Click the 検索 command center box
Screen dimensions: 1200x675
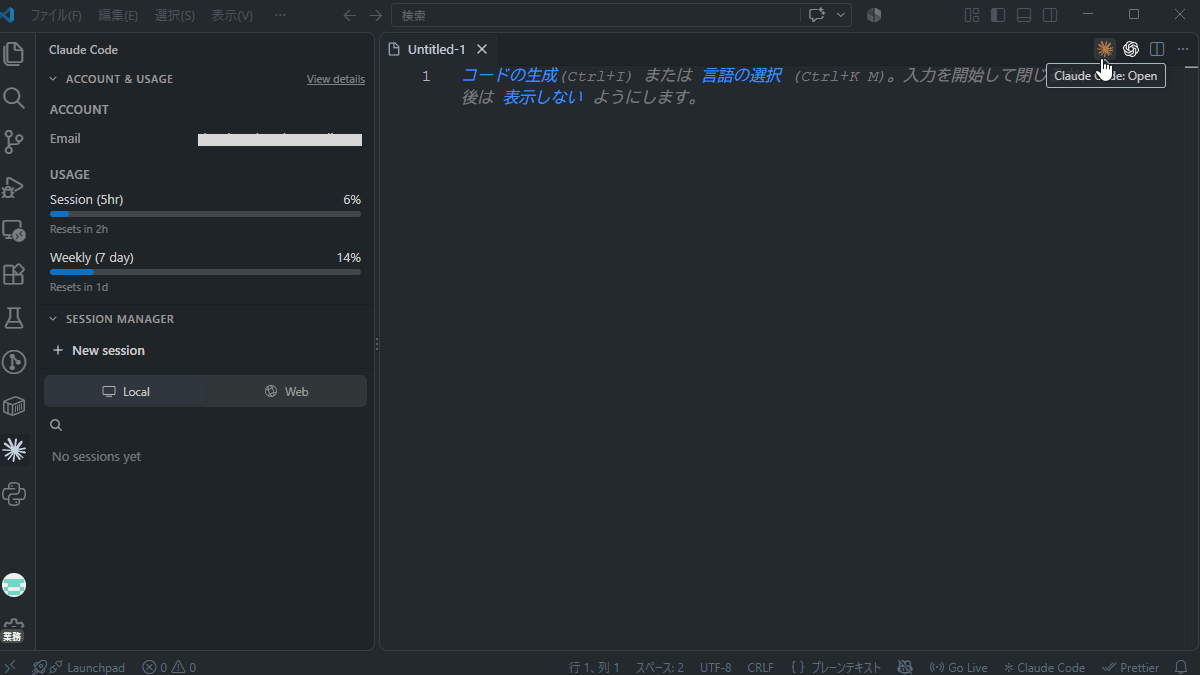pos(596,15)
